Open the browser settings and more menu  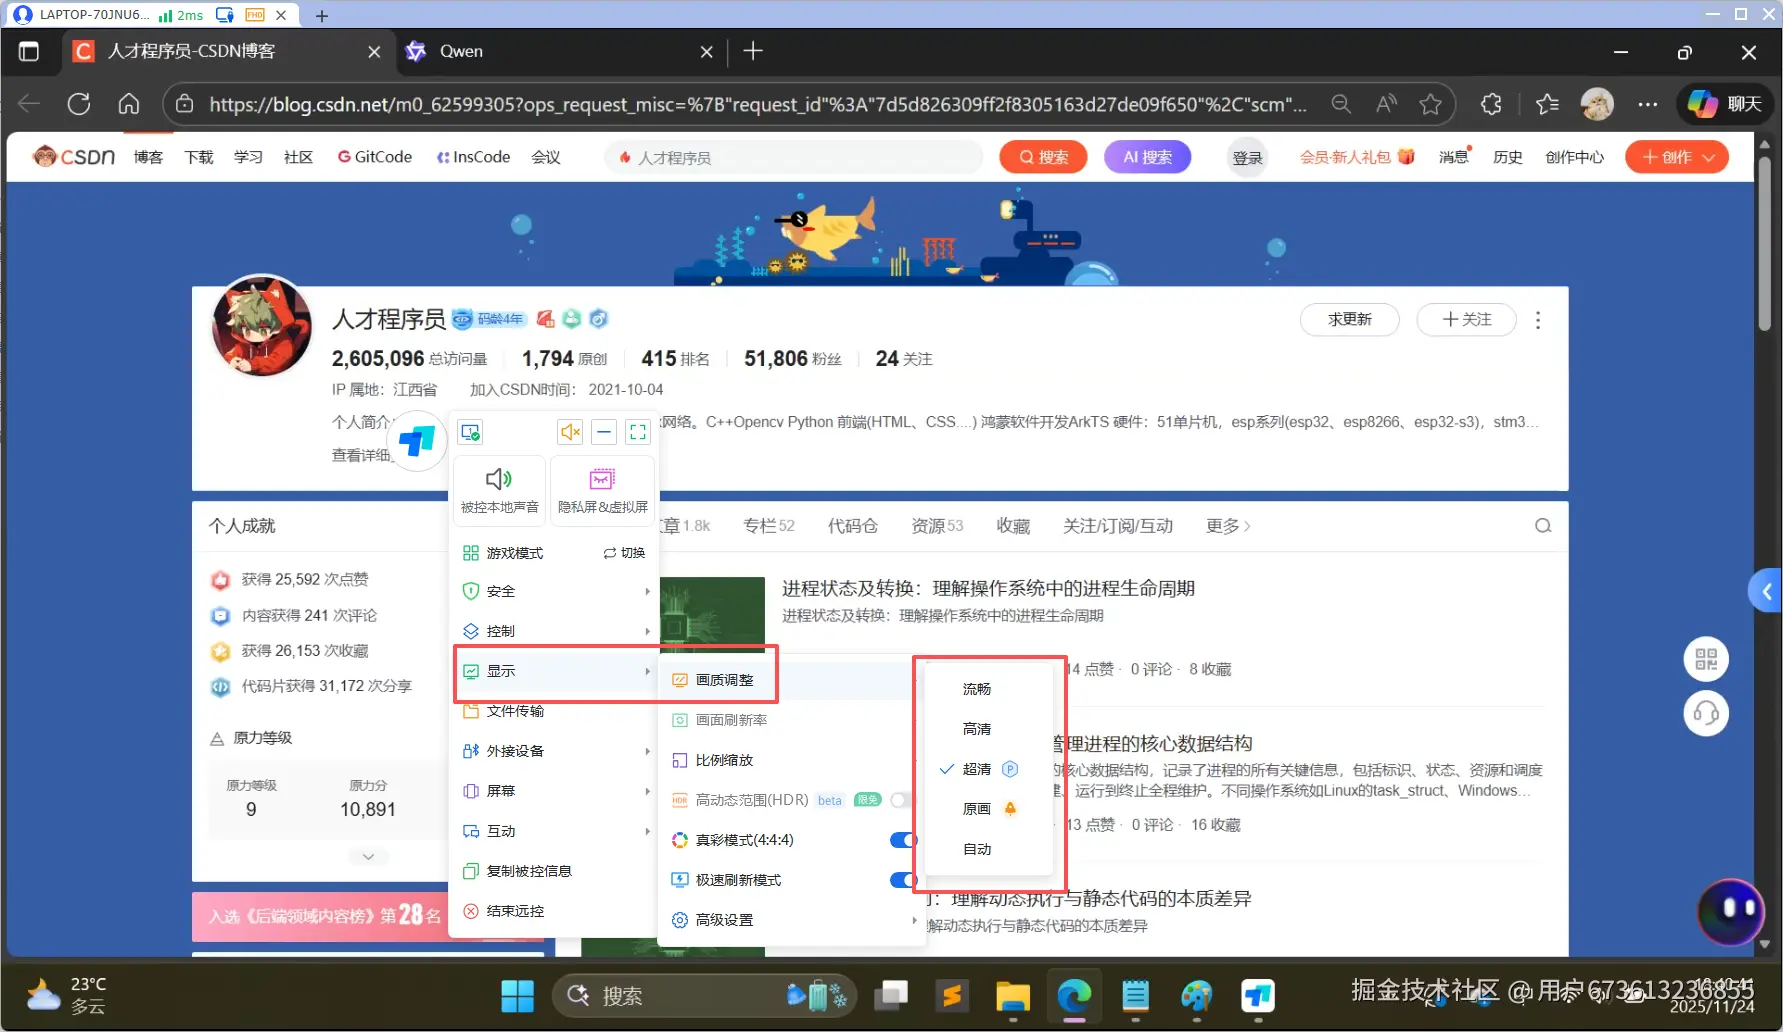point(1648,104)
